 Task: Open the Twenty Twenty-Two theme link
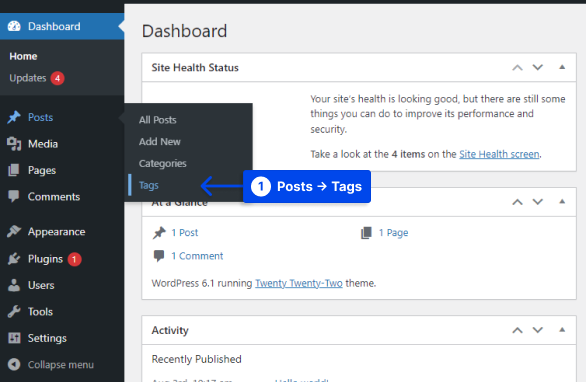point(299,283)
